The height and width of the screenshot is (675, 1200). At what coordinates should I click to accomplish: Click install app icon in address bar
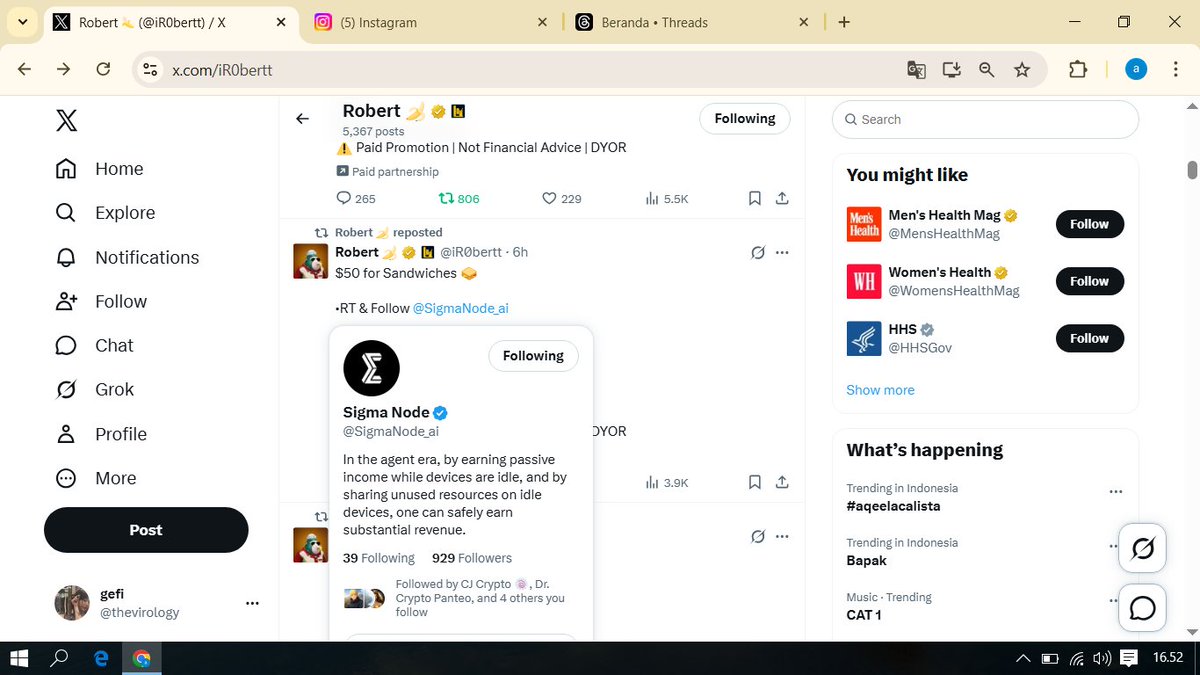tap(951, 69)
